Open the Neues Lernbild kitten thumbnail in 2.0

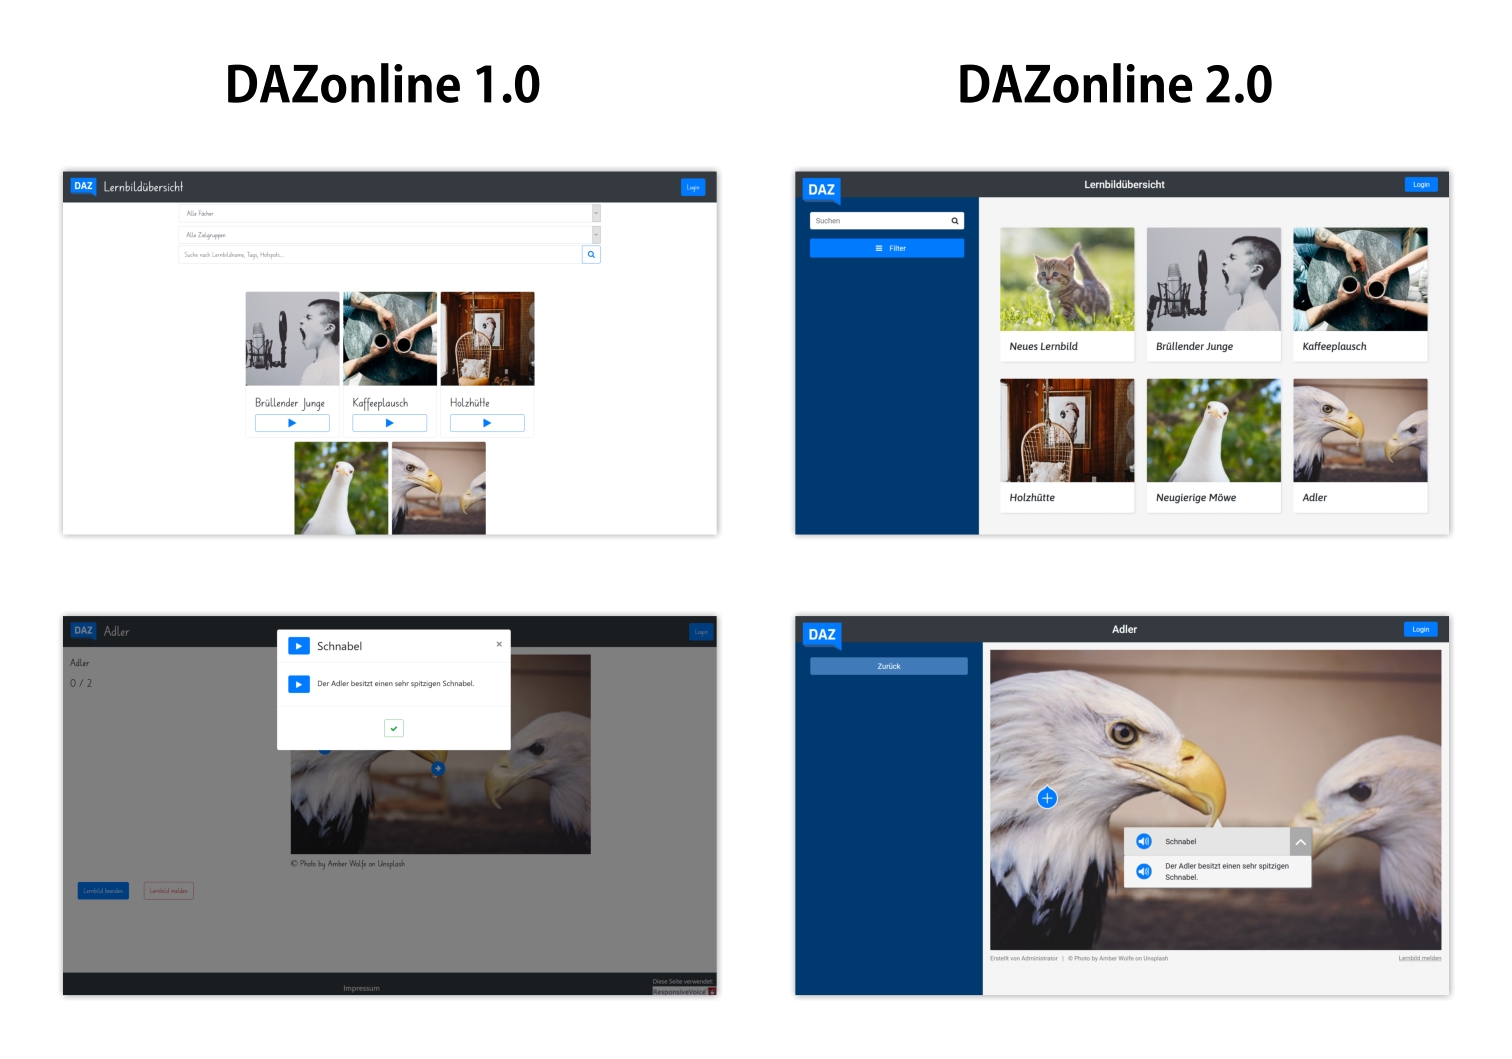click(x=1067, y=279)
